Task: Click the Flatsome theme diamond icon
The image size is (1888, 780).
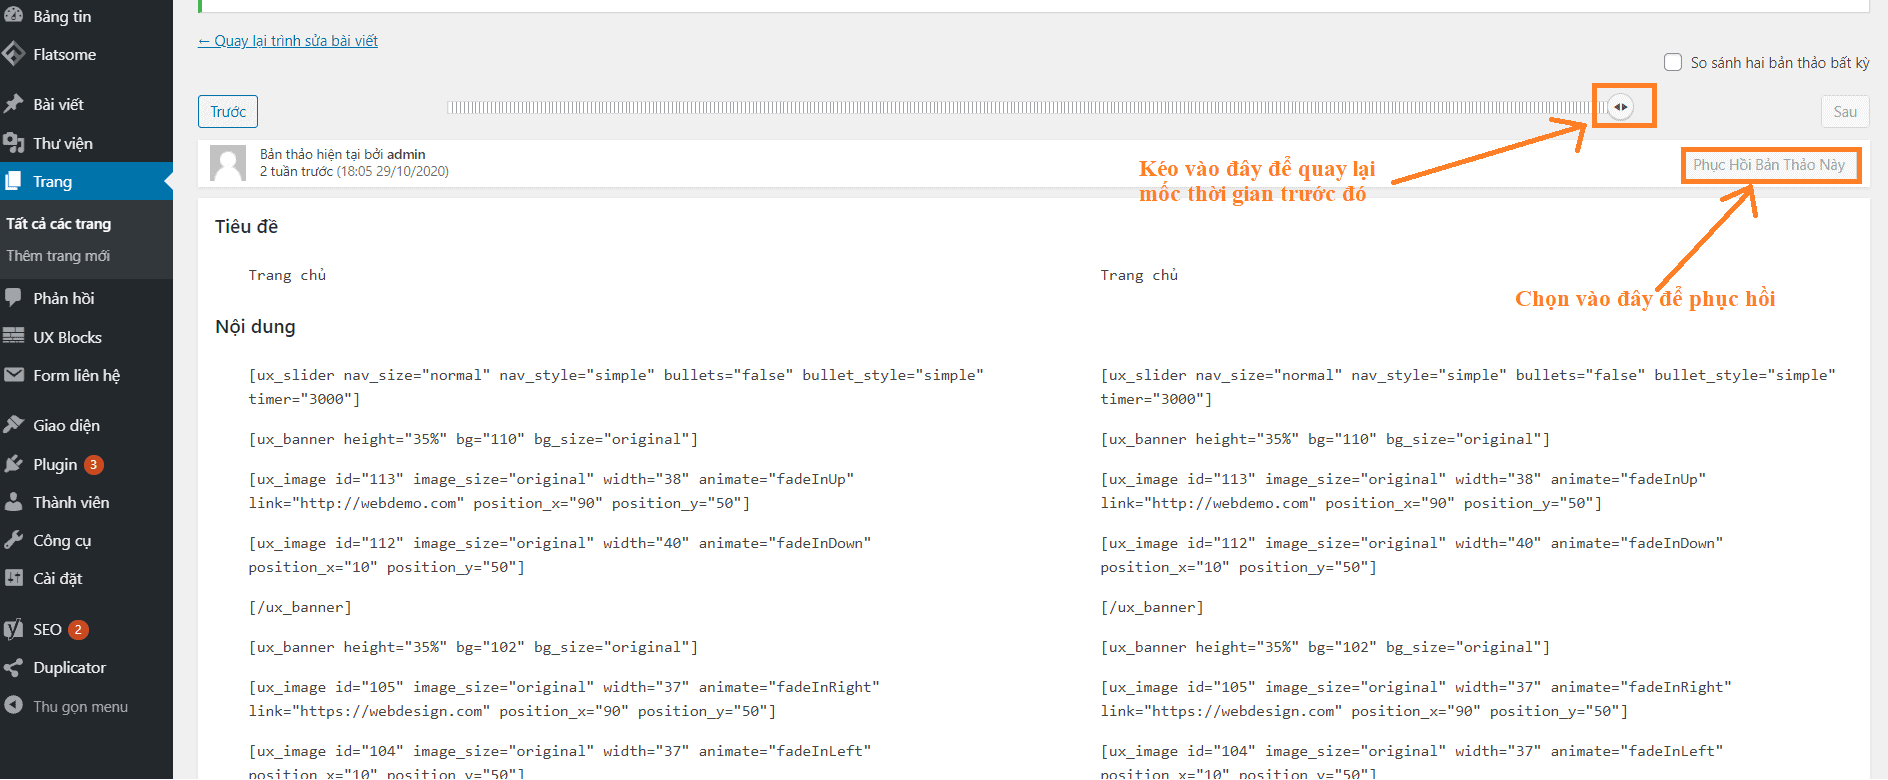Action: coord(13,54)
